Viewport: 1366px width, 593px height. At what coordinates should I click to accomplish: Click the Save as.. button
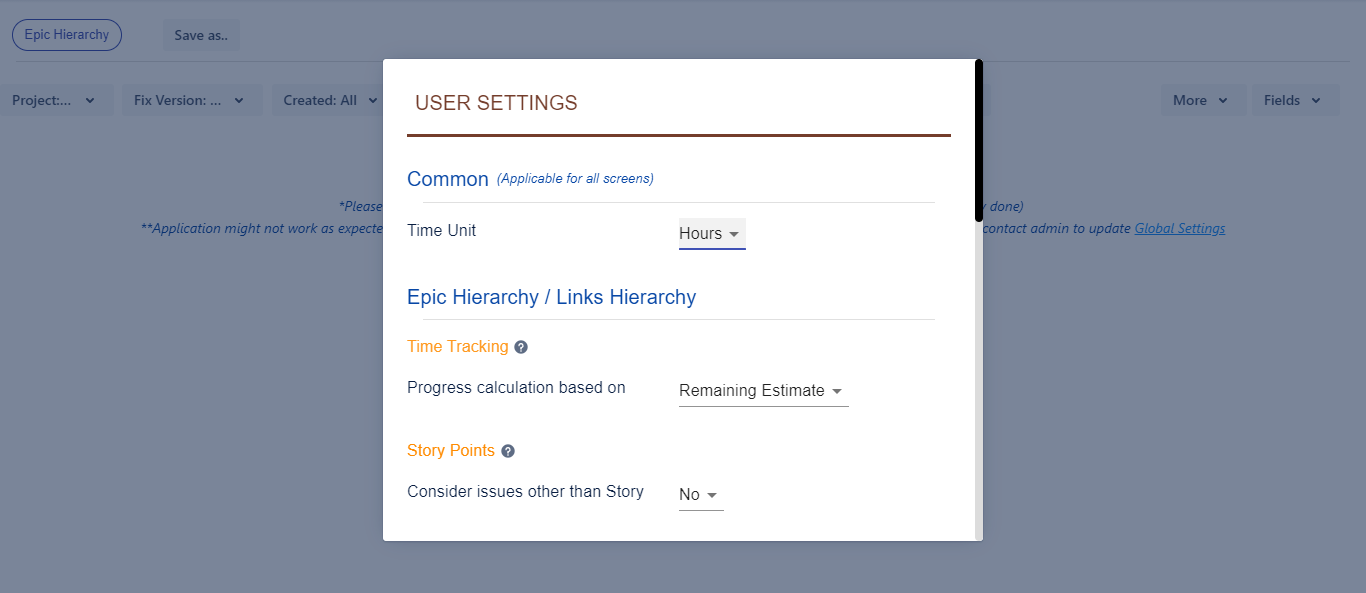[x=201, y=35]
